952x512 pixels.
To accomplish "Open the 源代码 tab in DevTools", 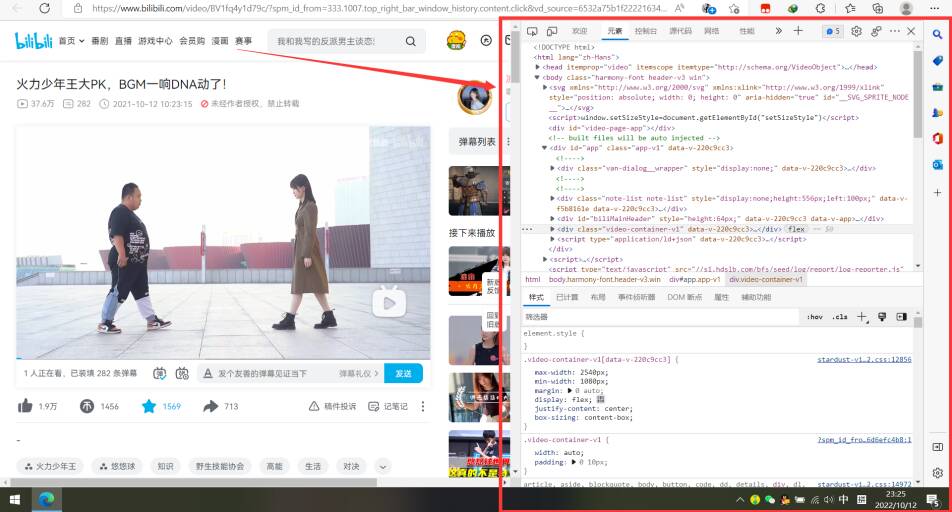I will (680, 31).
